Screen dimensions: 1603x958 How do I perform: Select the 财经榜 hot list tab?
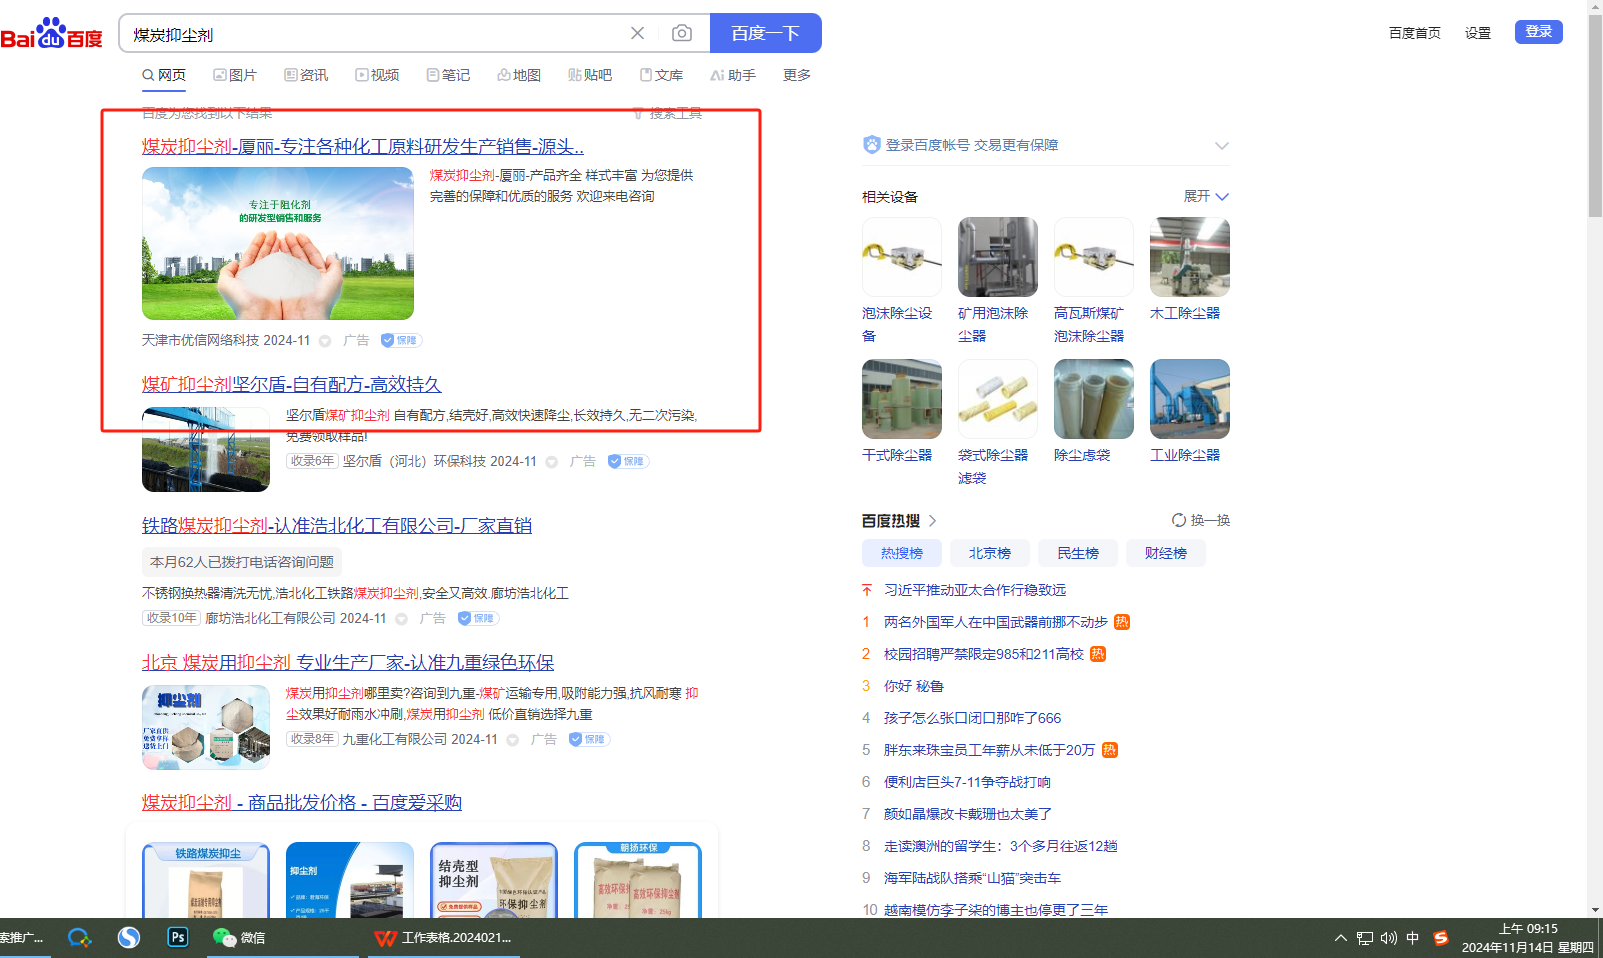tap(1166, 553)
